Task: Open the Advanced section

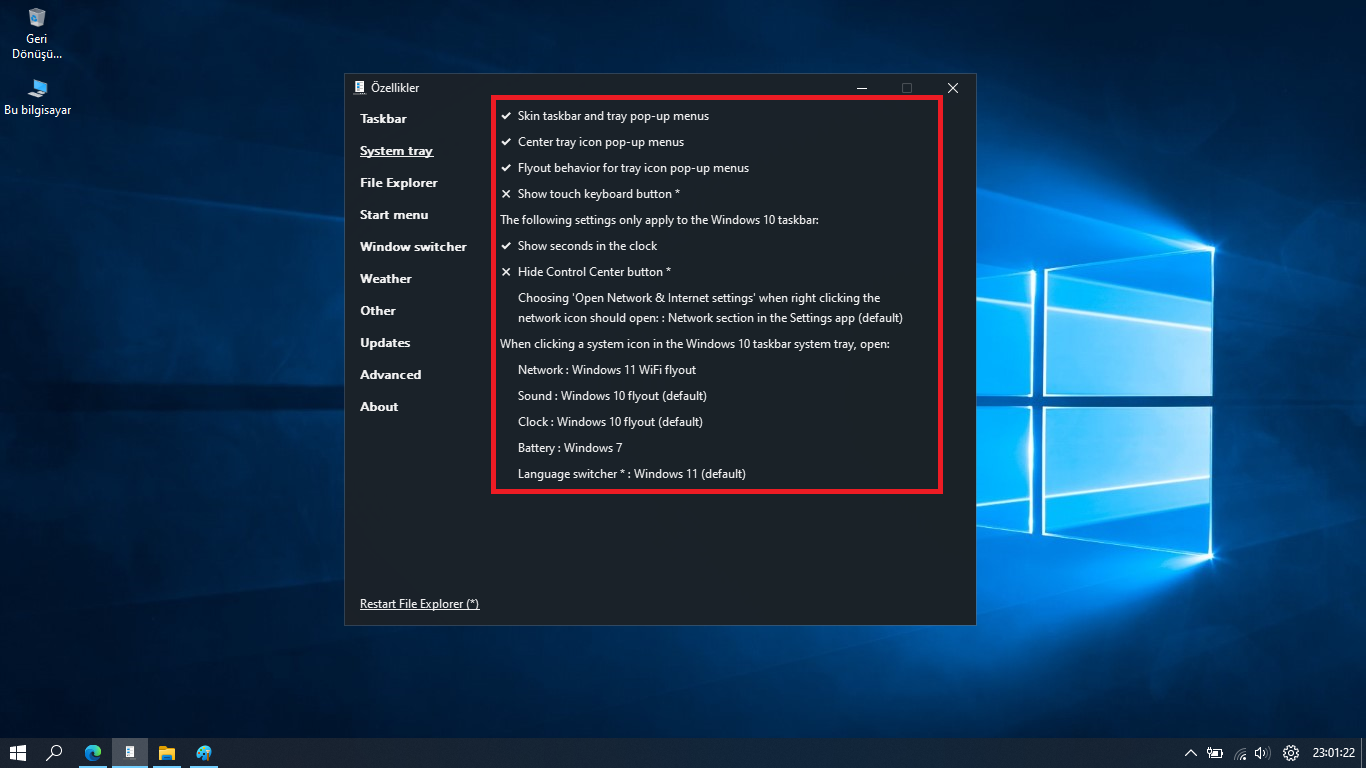Action: 390,375
